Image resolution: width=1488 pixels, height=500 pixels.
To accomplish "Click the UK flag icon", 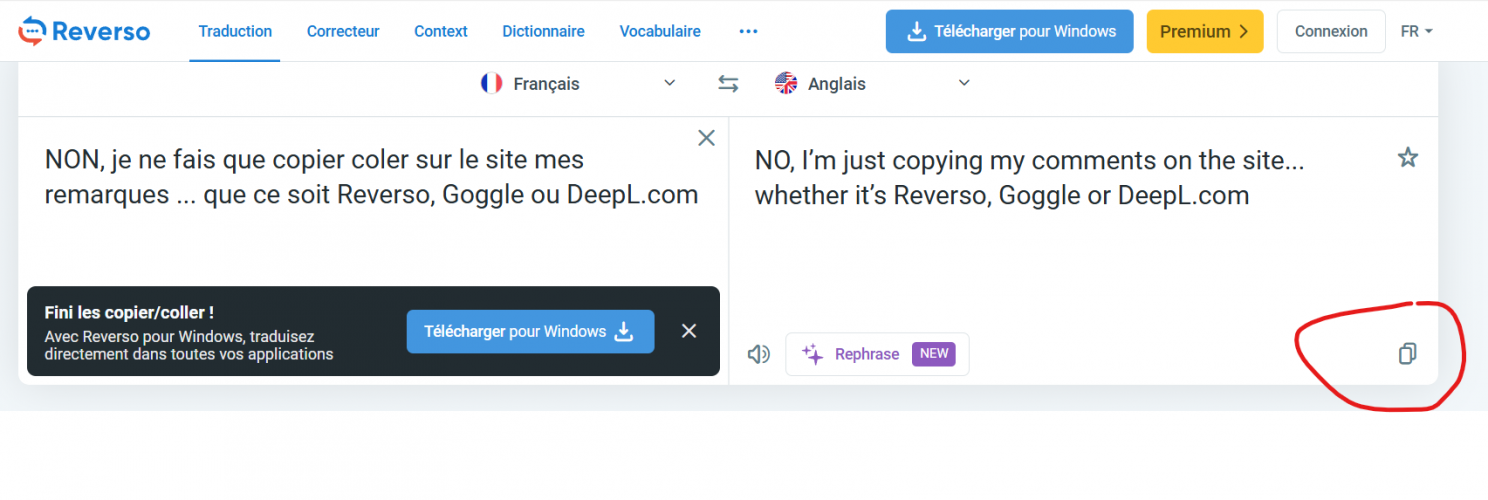I will pos(786,83).
